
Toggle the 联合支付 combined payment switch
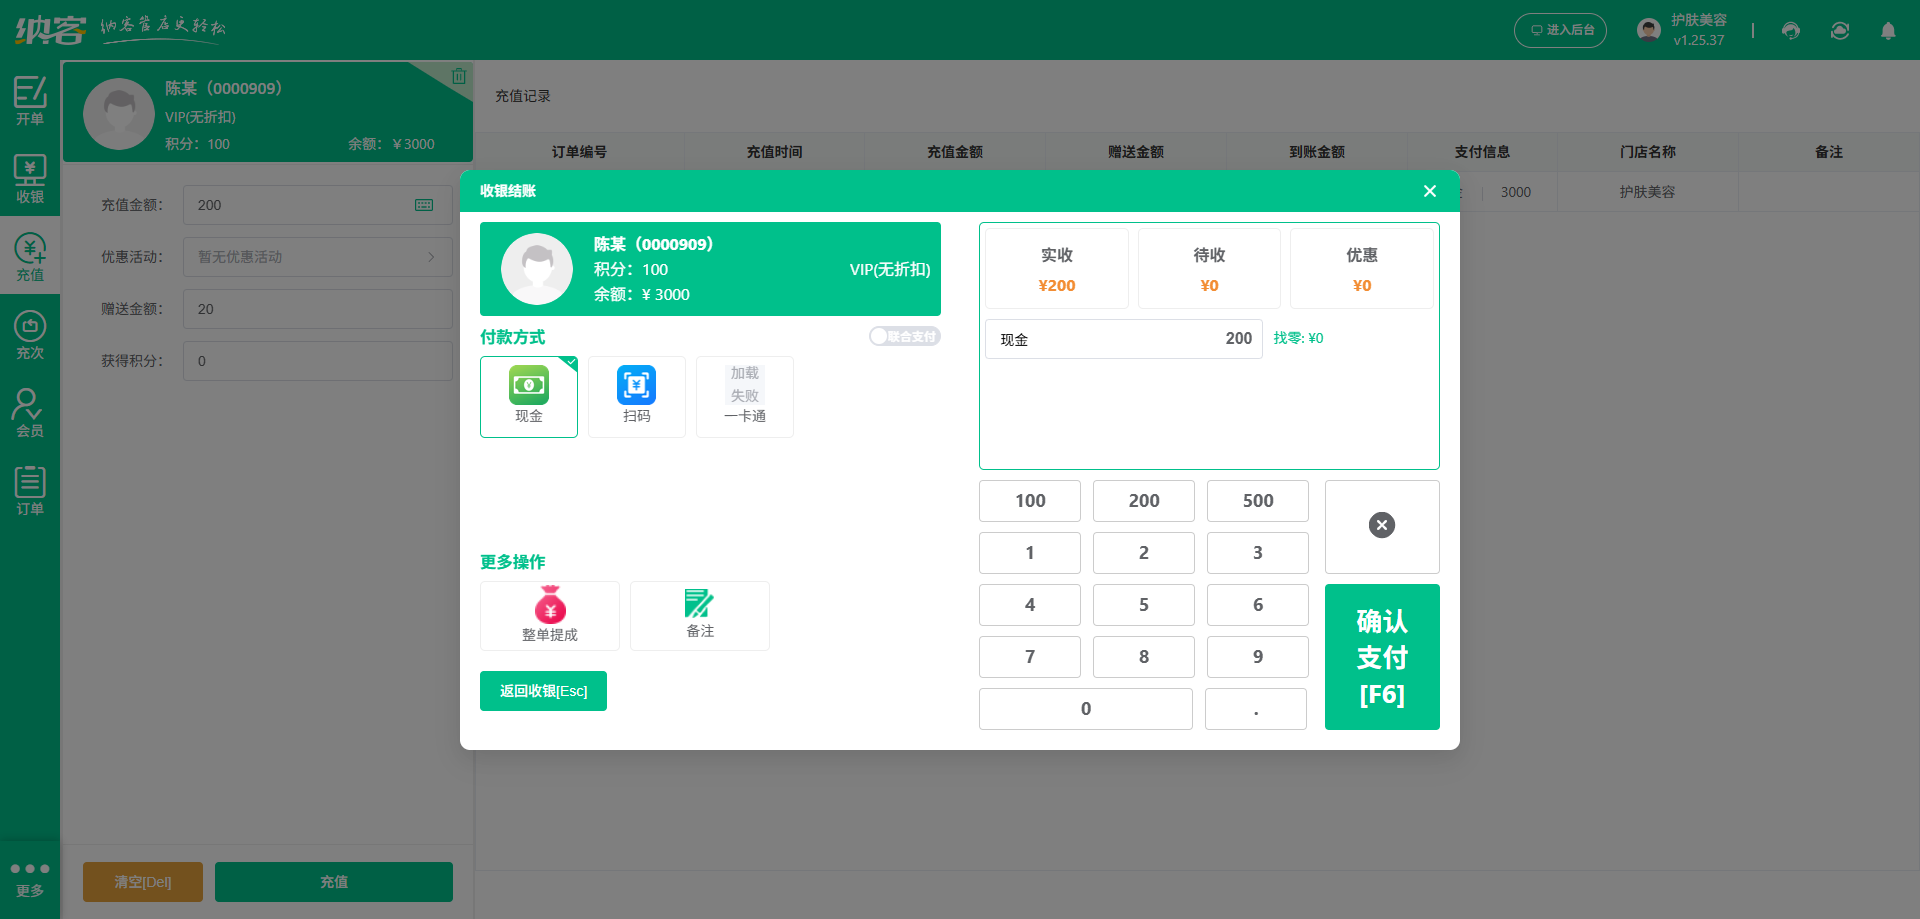coord(904,337)
